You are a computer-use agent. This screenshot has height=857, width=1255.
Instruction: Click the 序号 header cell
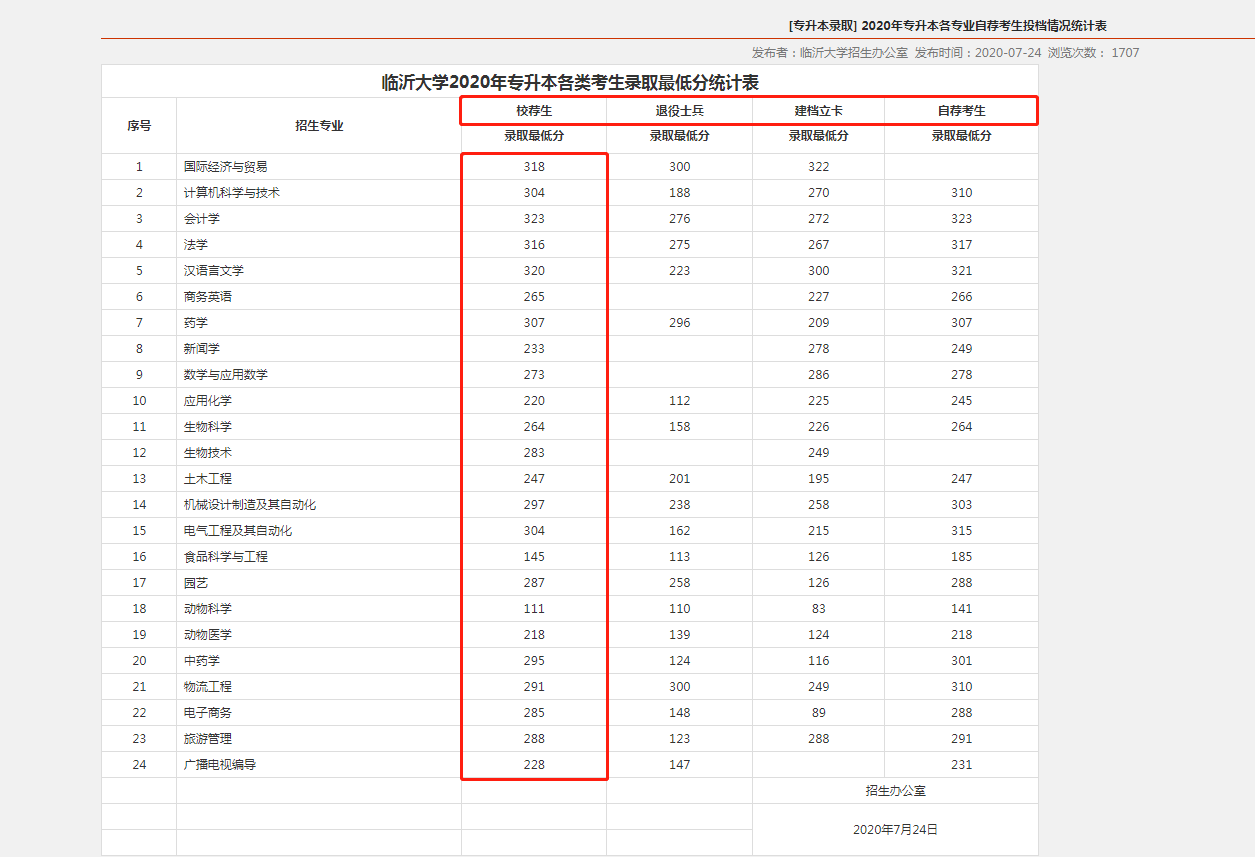point(137,126)
